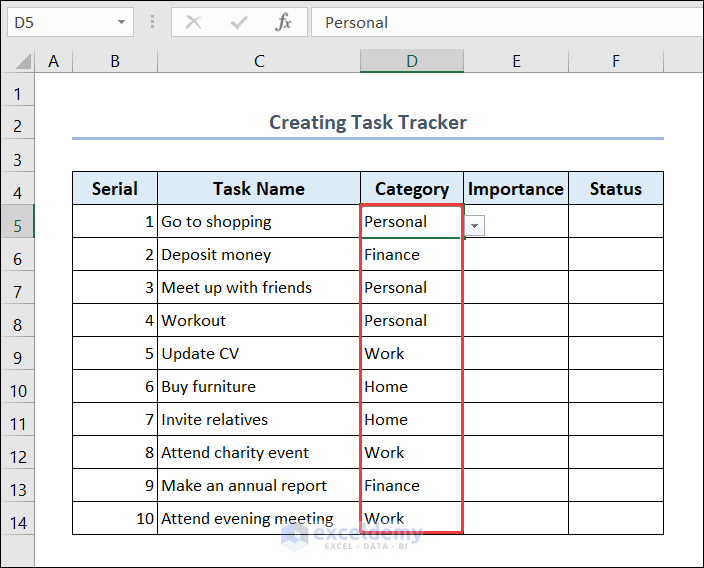Click Home category in Invite relatives row
The image size is (704, 568).
point(412,419)
